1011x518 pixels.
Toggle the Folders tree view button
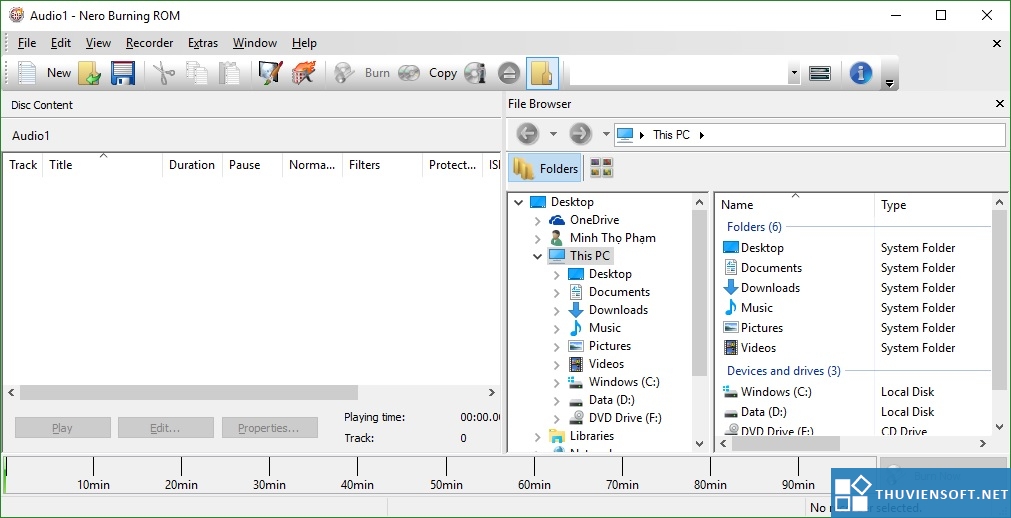[x=545, y=168]
